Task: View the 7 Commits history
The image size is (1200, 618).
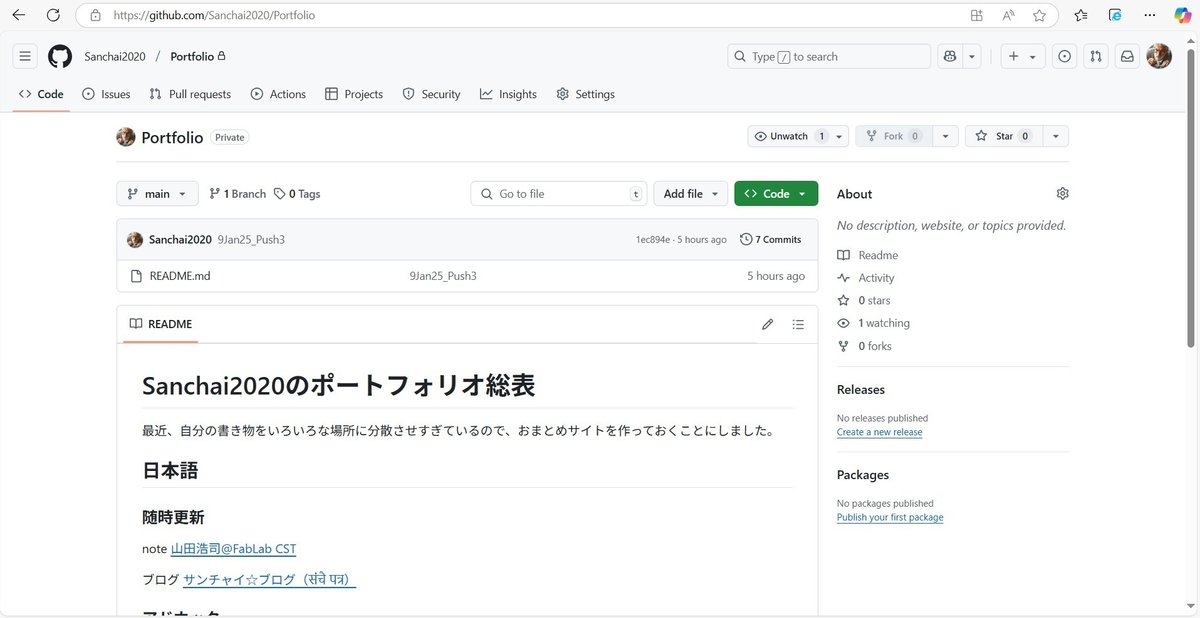Action: [x=770, y=239]
